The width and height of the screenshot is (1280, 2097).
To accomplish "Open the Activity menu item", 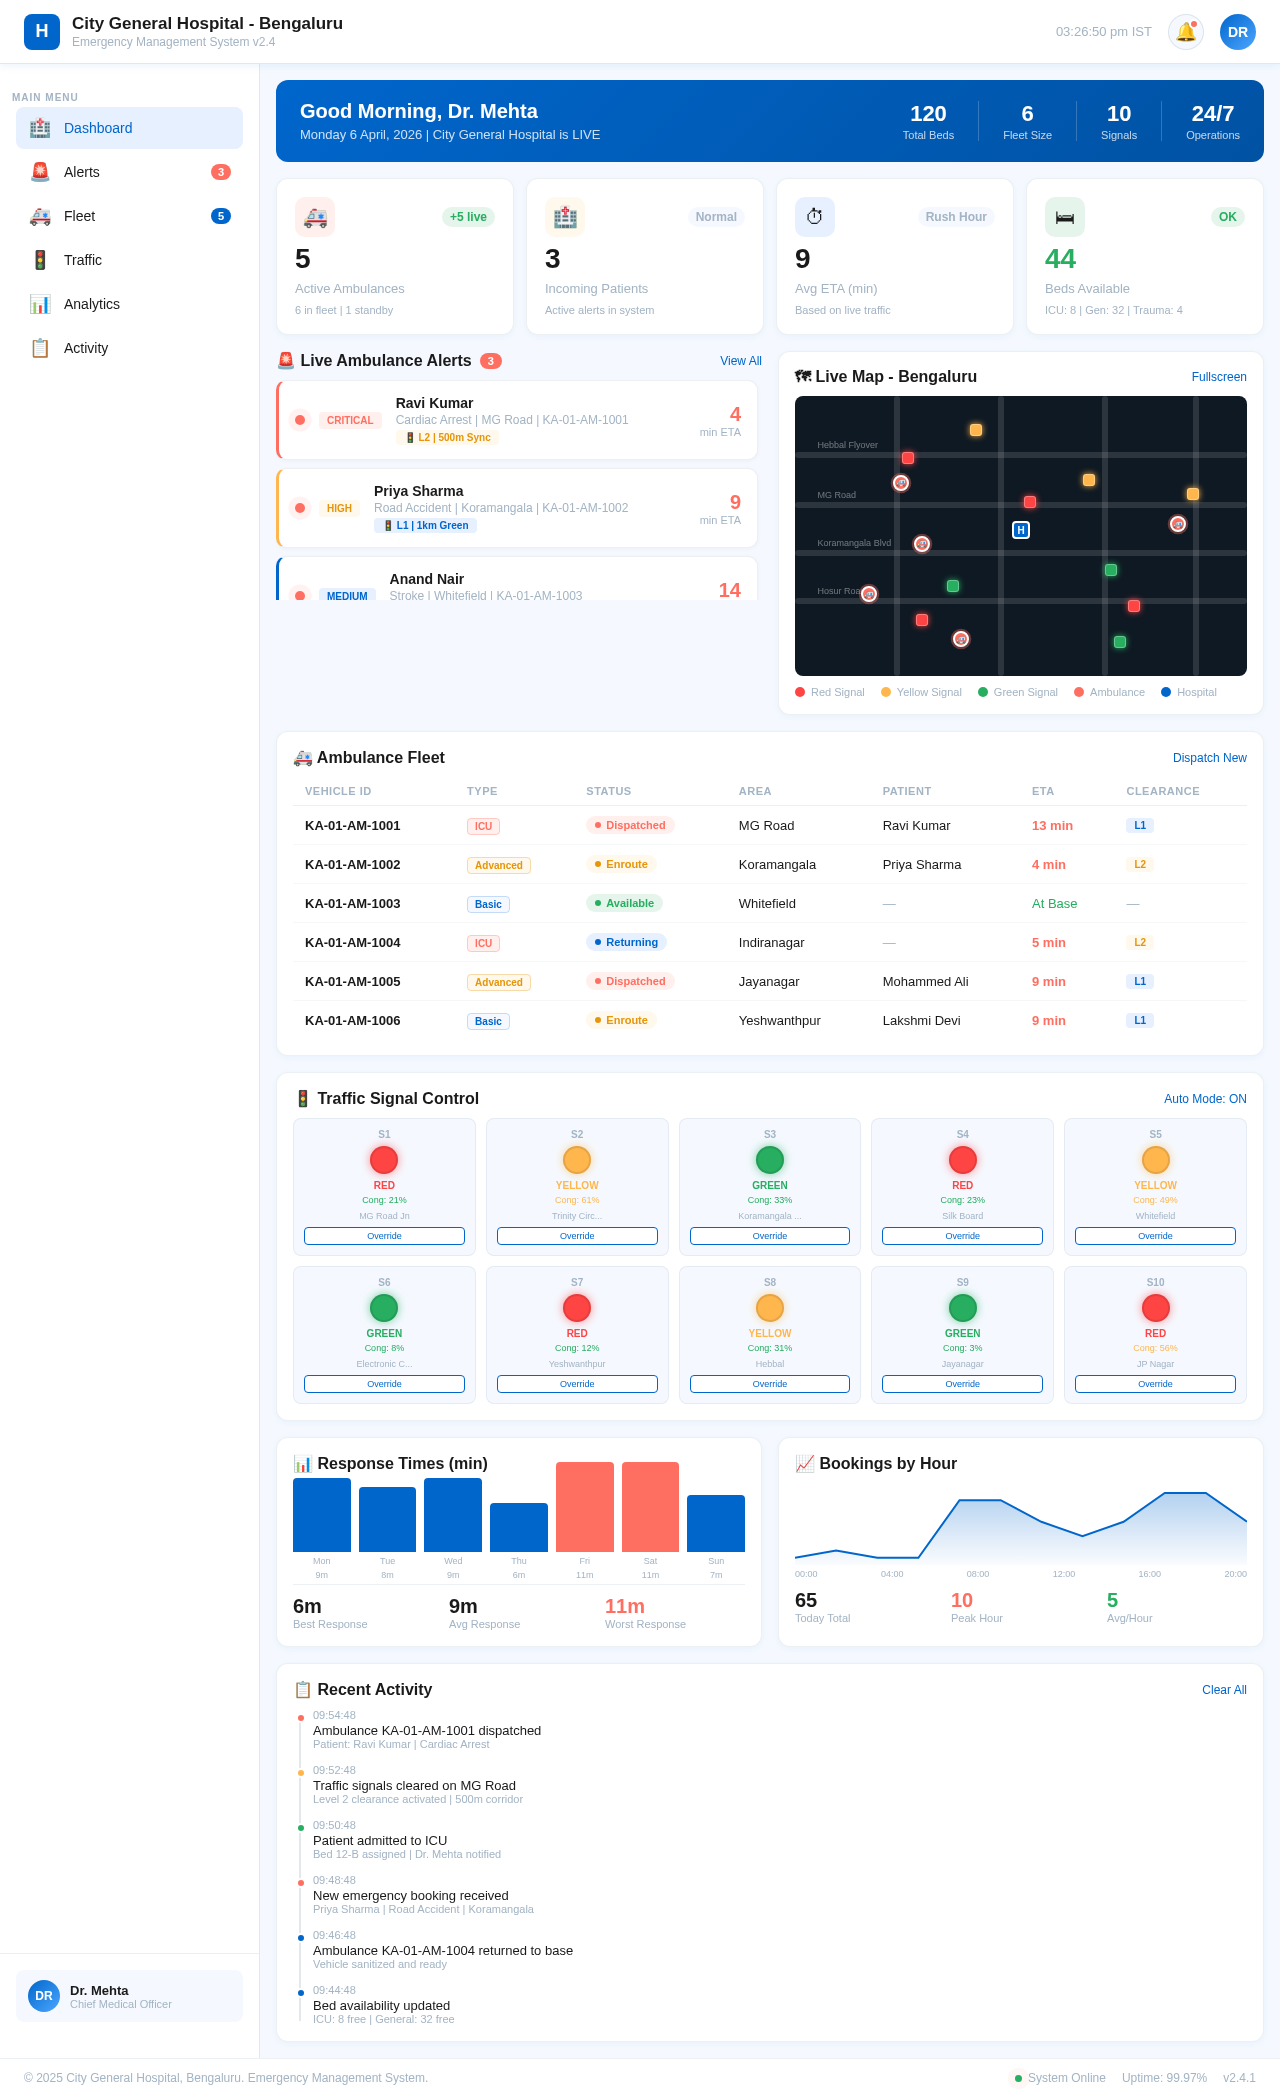I will tap(129, 348).
